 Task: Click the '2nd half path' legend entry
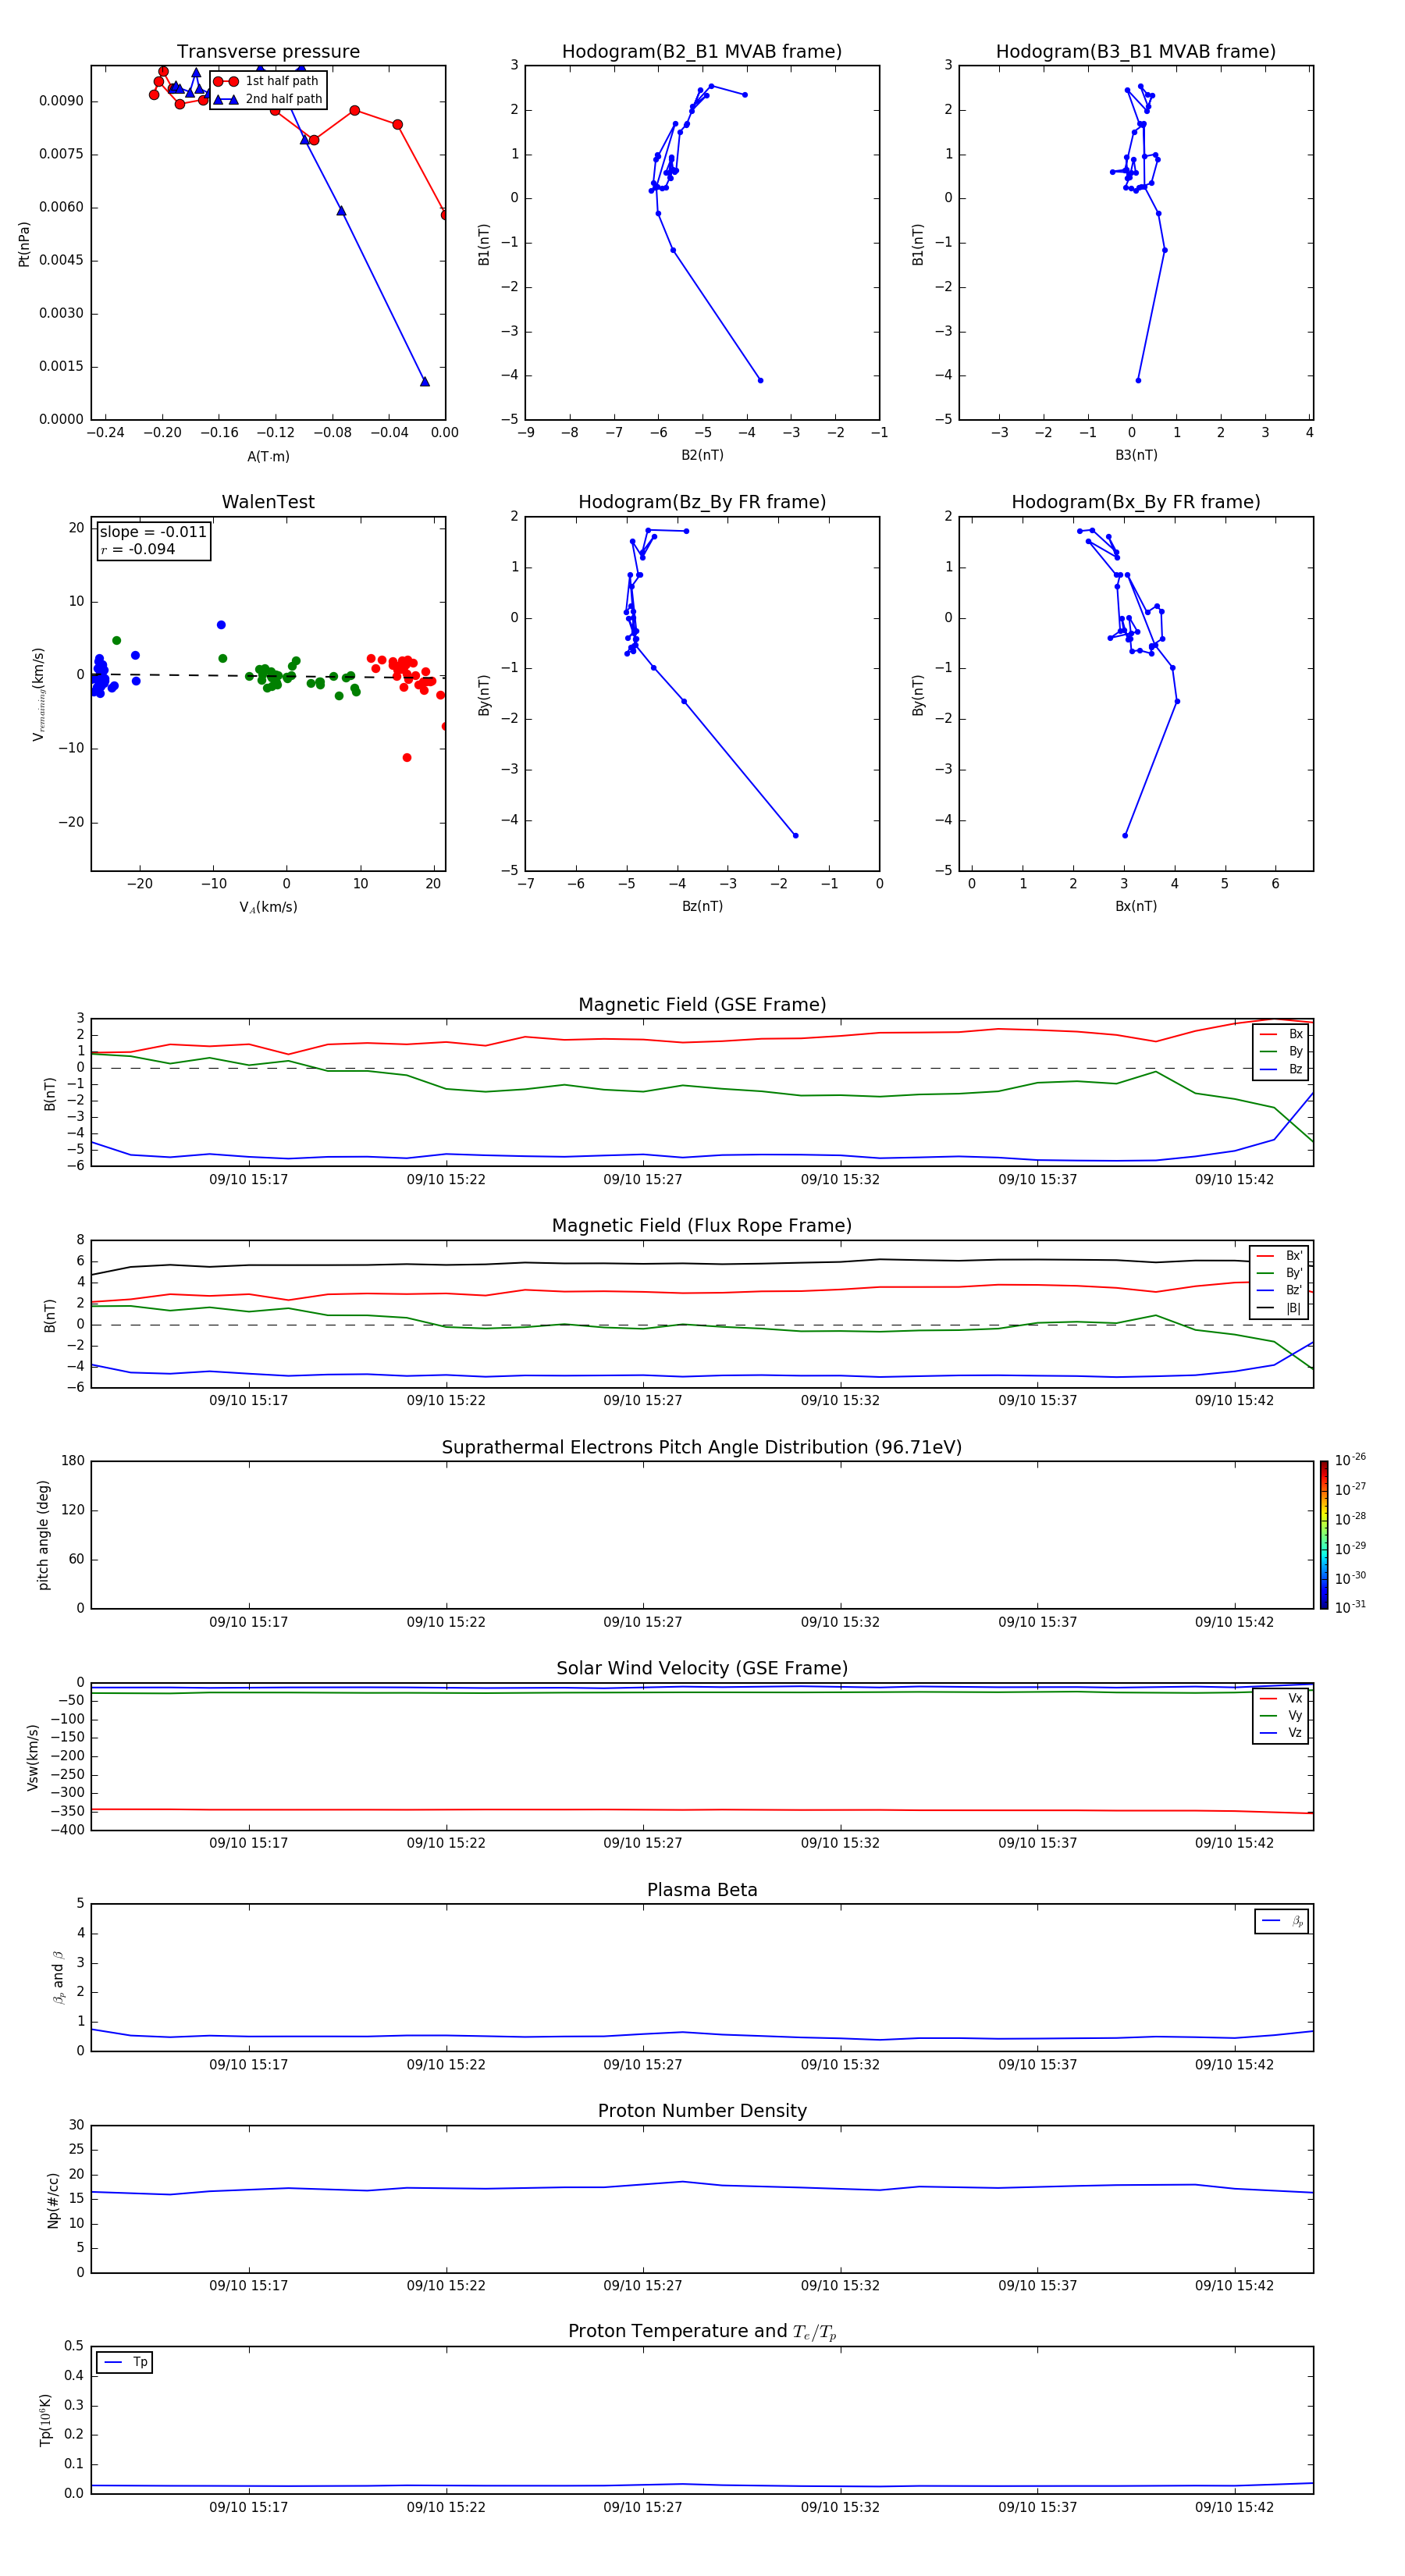click(x=267, y=99)
